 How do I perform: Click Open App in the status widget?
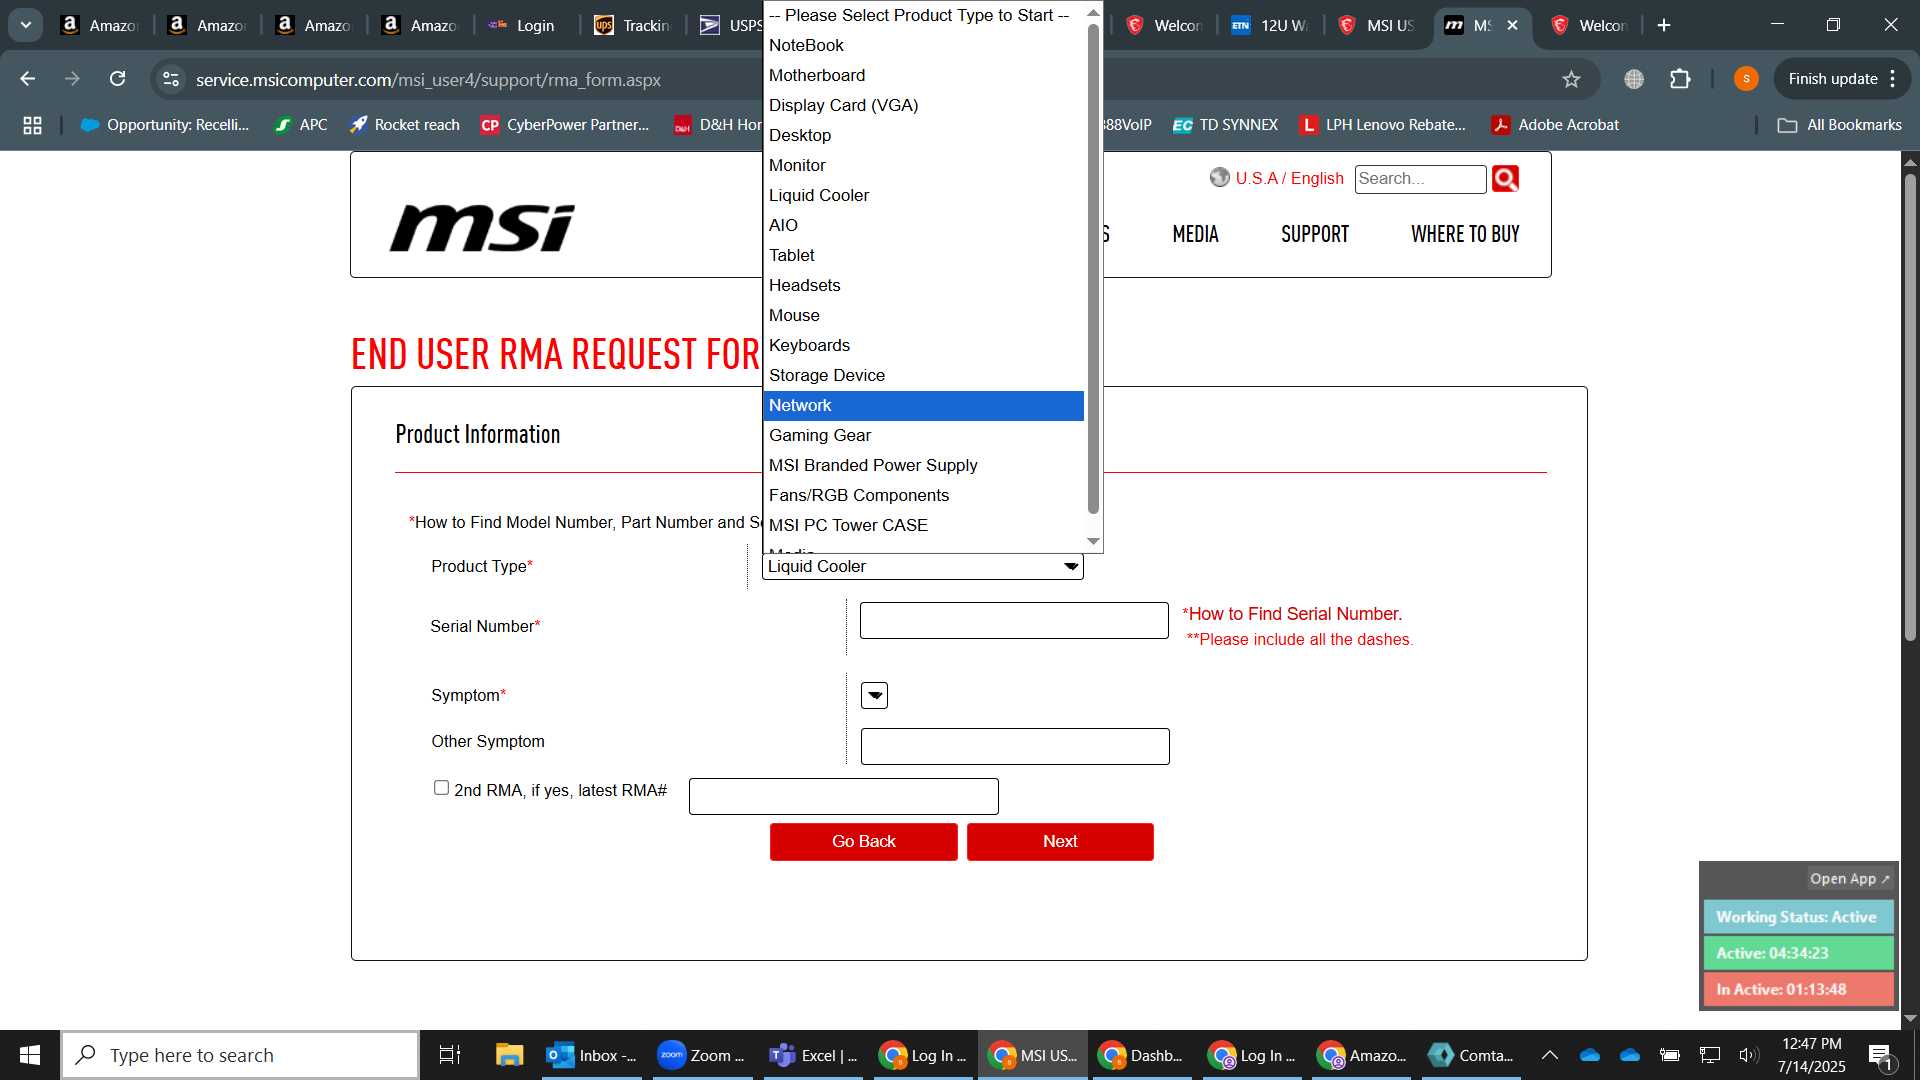tap(1849, 879)
